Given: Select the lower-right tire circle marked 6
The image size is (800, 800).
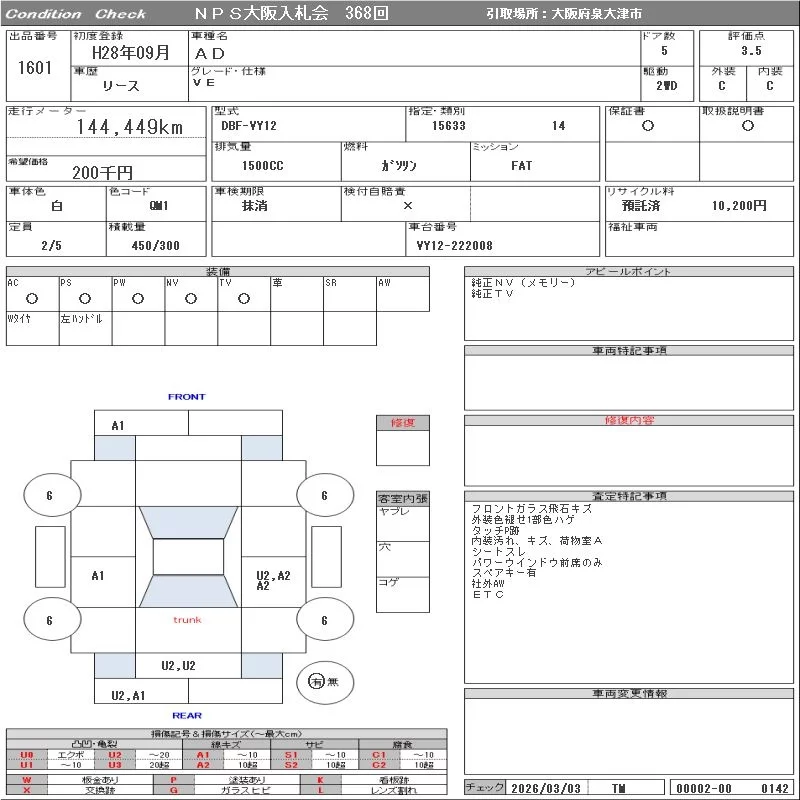Looking at the screenshot, I should (324, 620).
